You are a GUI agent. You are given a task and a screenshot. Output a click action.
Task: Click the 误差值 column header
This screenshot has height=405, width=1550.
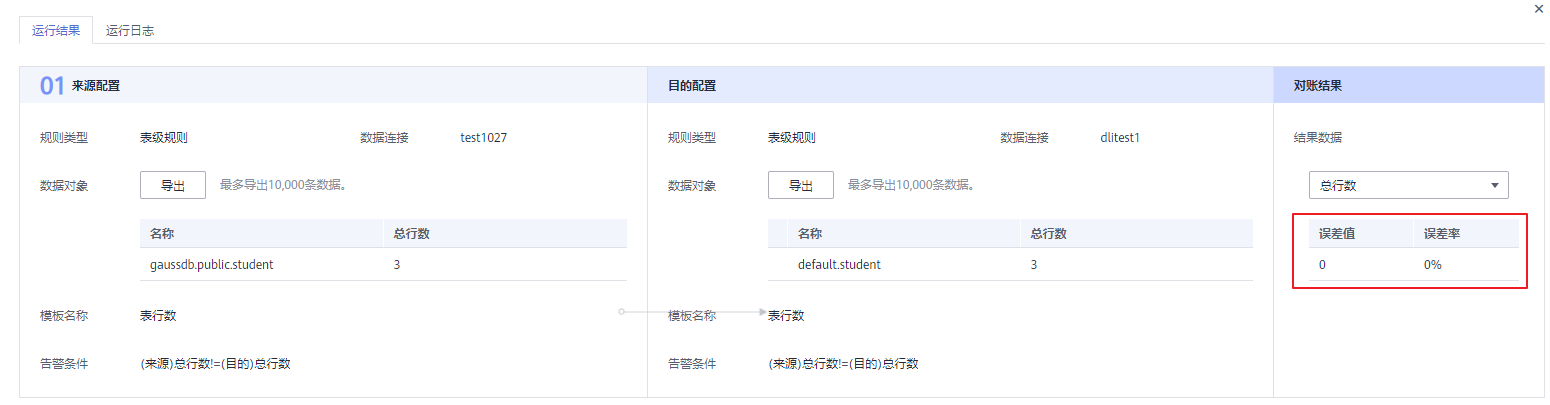pyautogui.click(x=1336, y=234)
